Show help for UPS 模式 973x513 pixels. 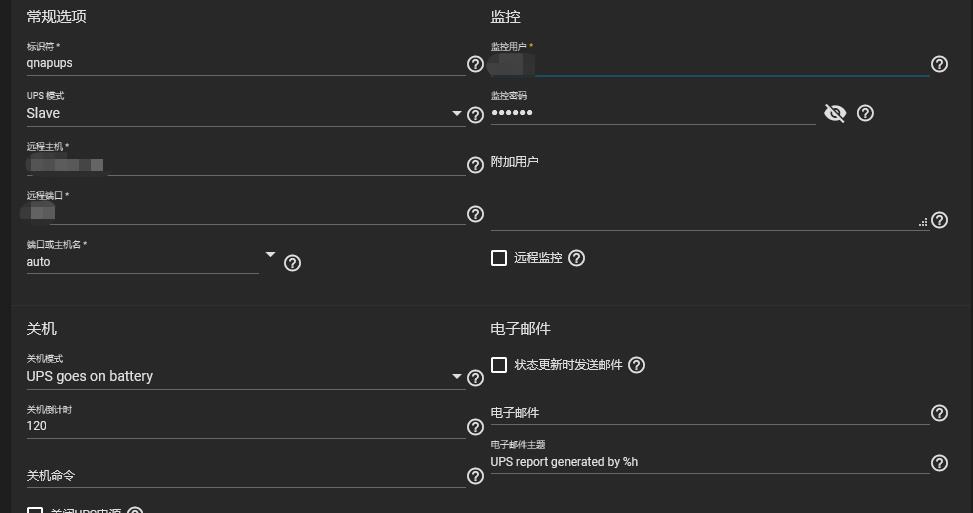coord(475,115)
